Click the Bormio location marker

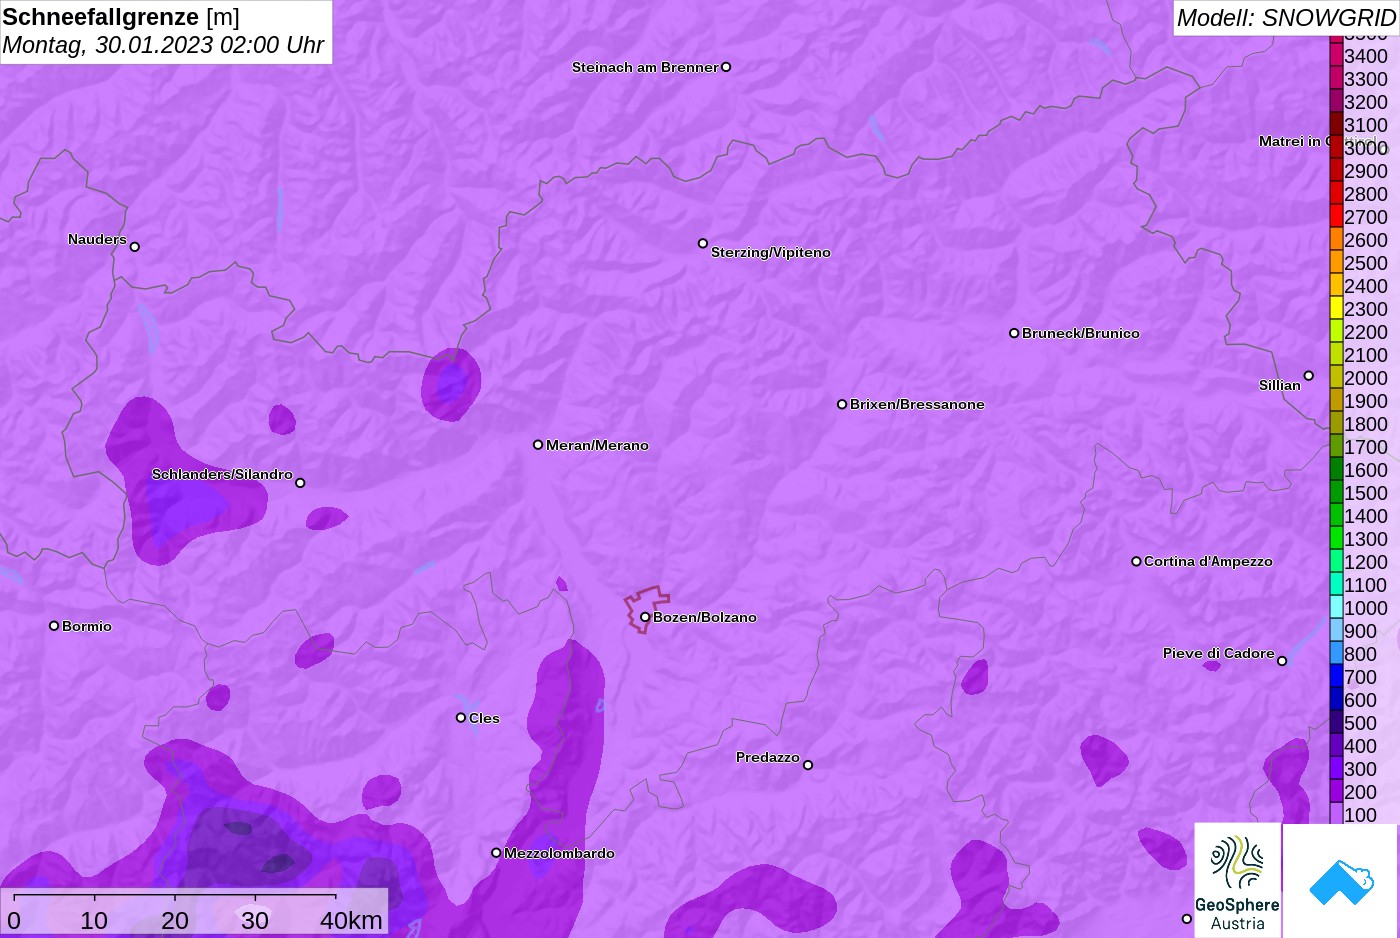point(54,626)
